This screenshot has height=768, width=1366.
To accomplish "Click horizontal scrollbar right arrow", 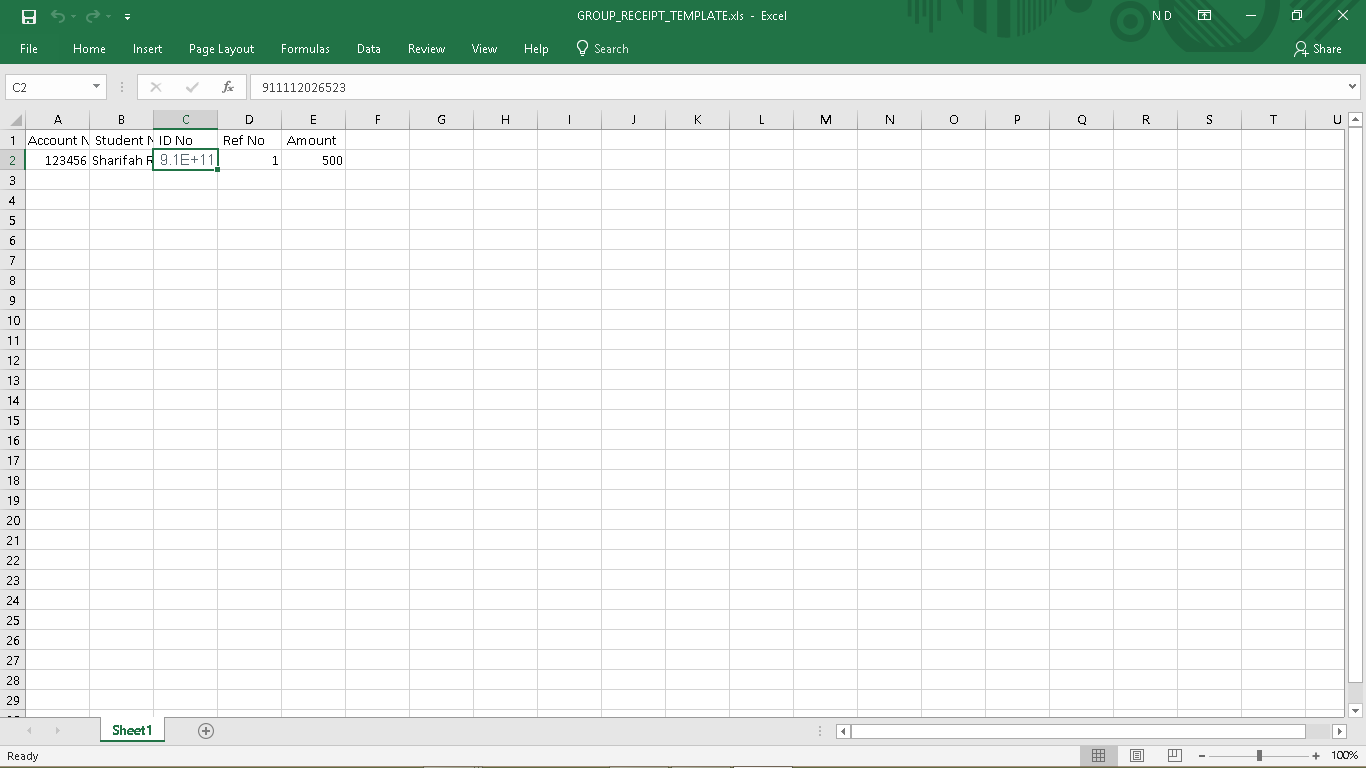I will pyautogui.click(x=1339, y=731).
